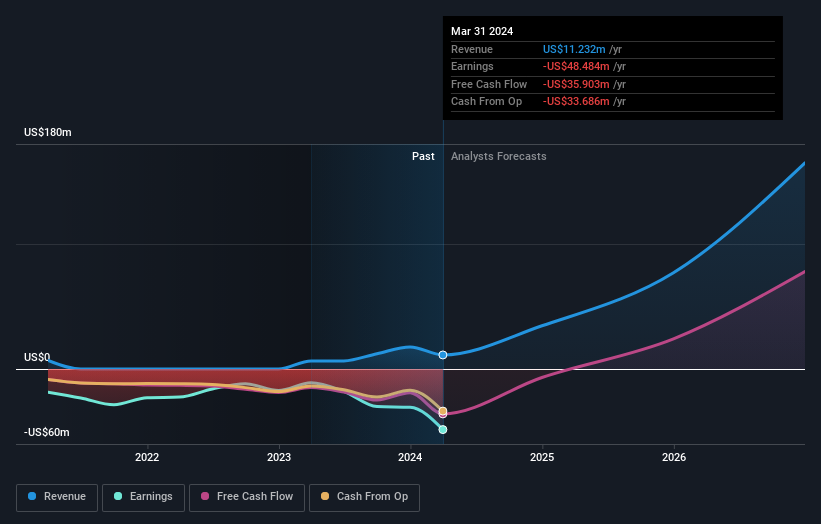
Task: Select the Revenue data point marker on chart
Action: click(x=443, y=355)
